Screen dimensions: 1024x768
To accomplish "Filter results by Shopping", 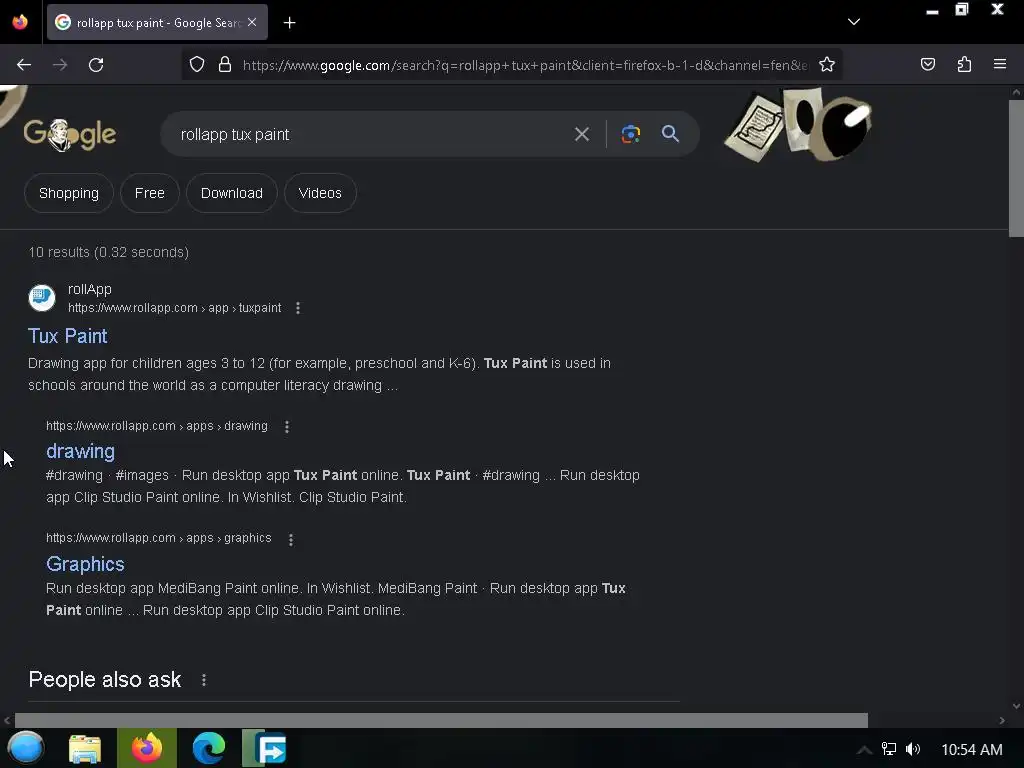I will 69,193.
